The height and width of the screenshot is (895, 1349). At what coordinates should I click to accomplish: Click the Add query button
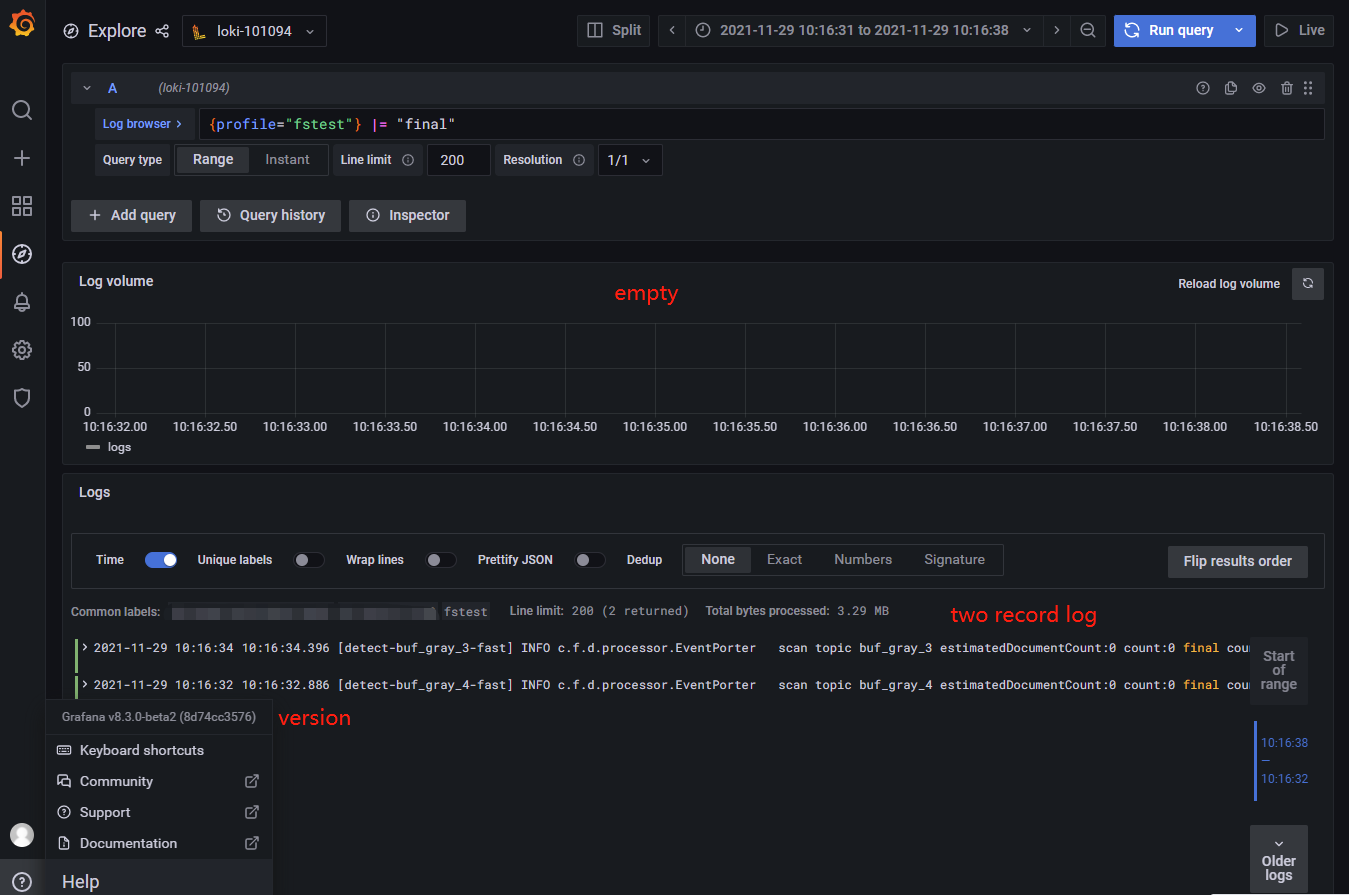[131, 215]
